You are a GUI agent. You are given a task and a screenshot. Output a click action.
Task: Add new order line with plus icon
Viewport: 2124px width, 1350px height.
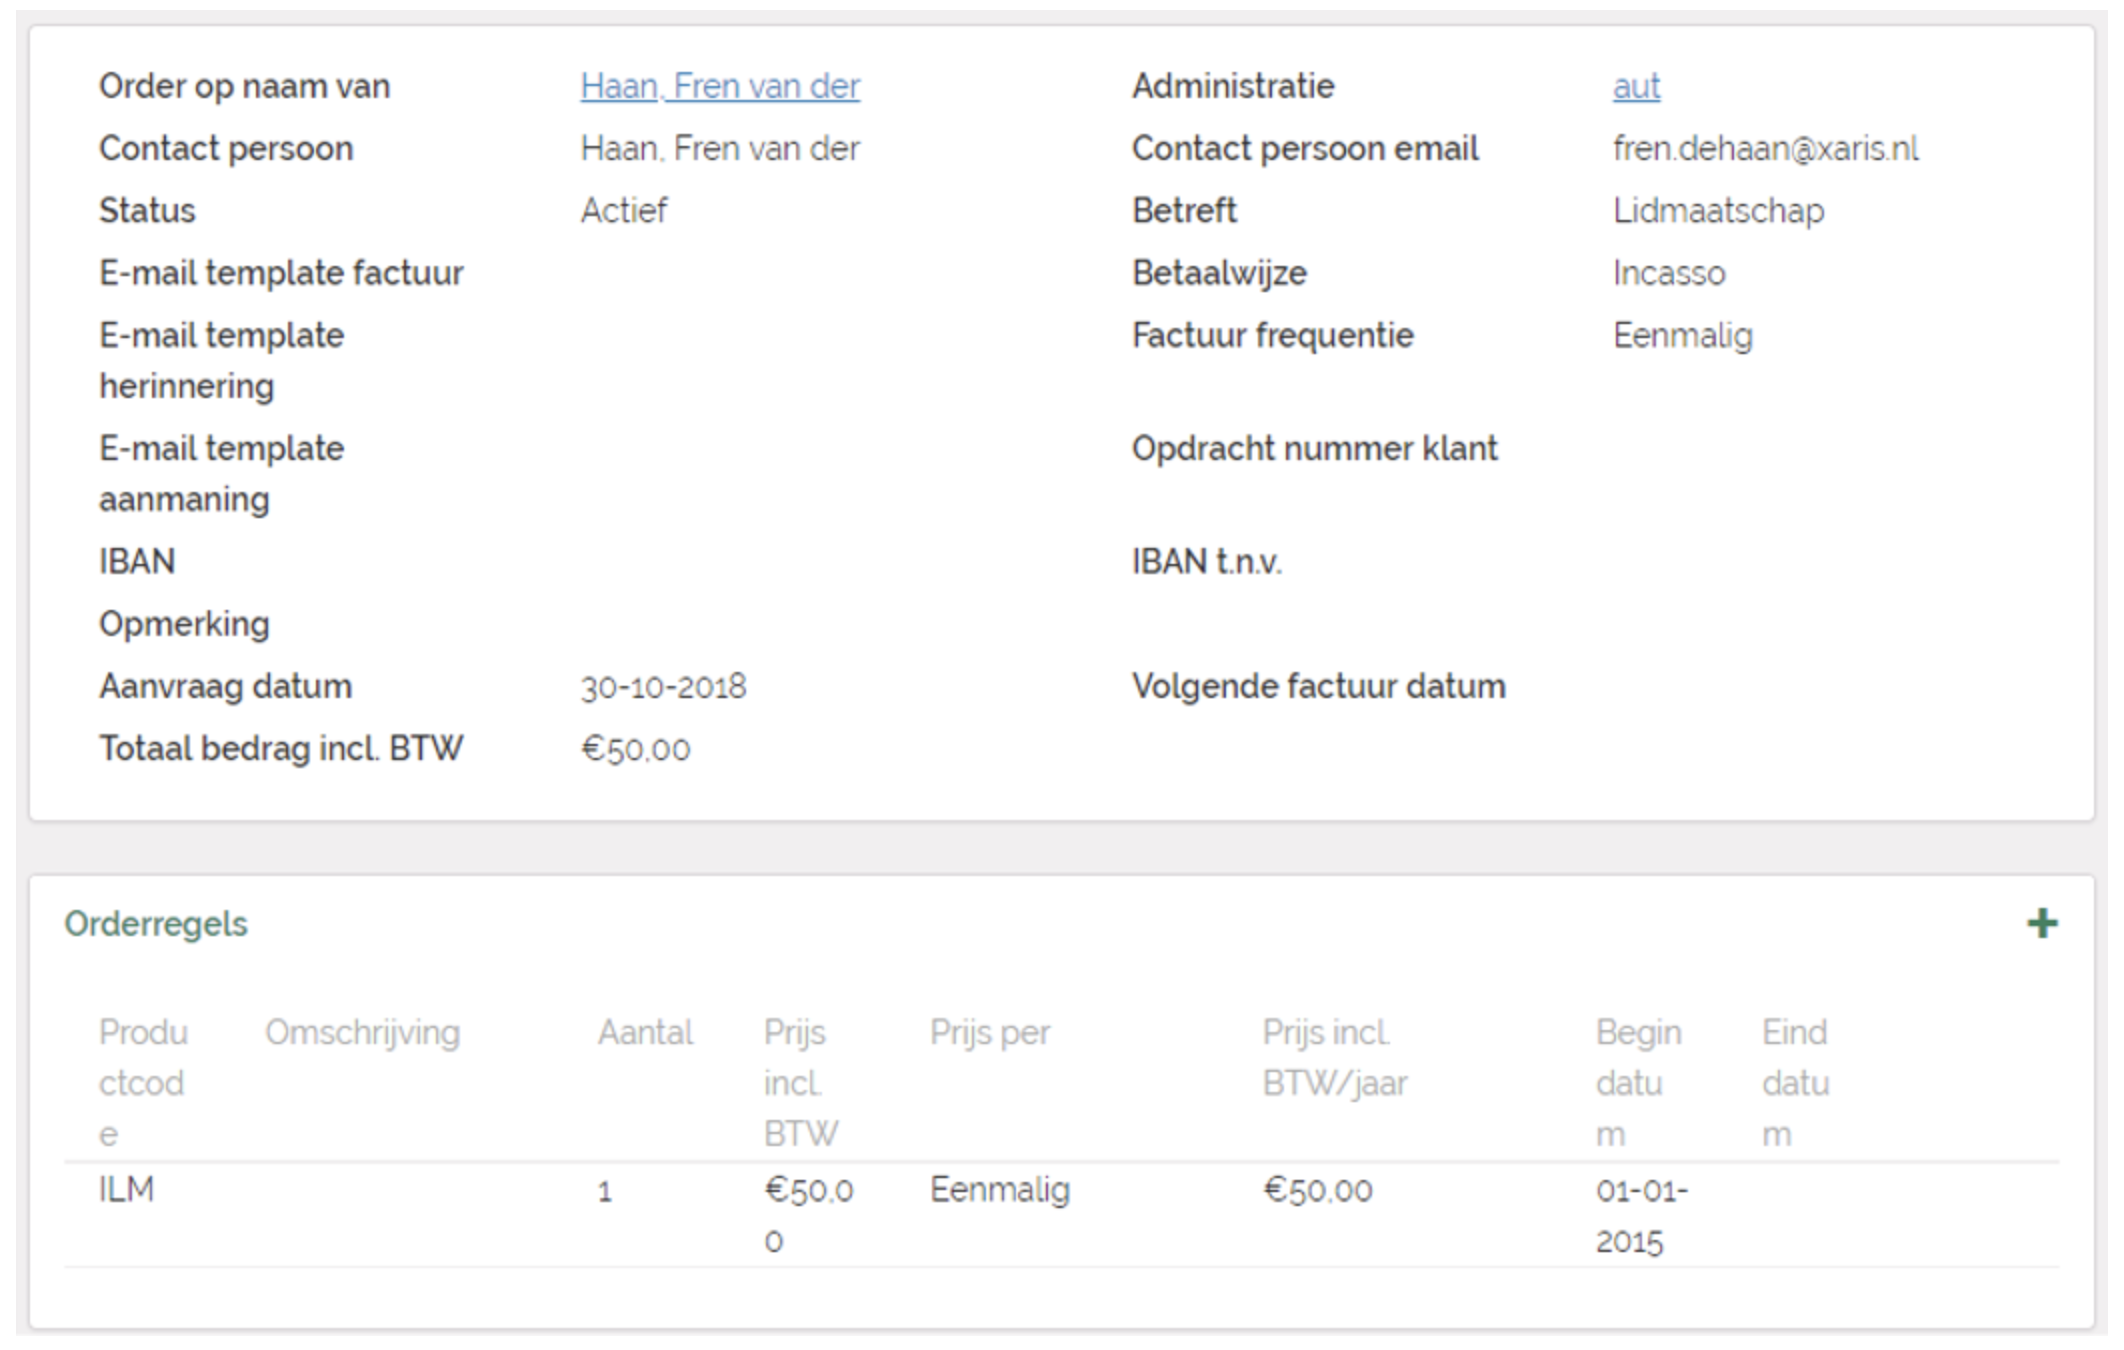click(x=2042, y=923)
